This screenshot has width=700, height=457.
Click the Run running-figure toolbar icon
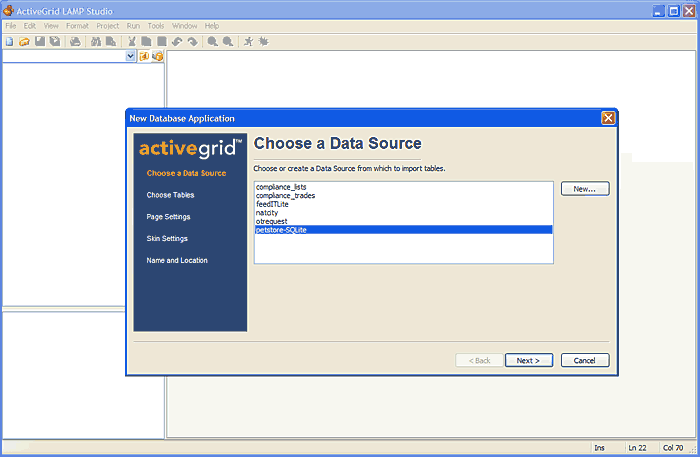tap(248, 42)
